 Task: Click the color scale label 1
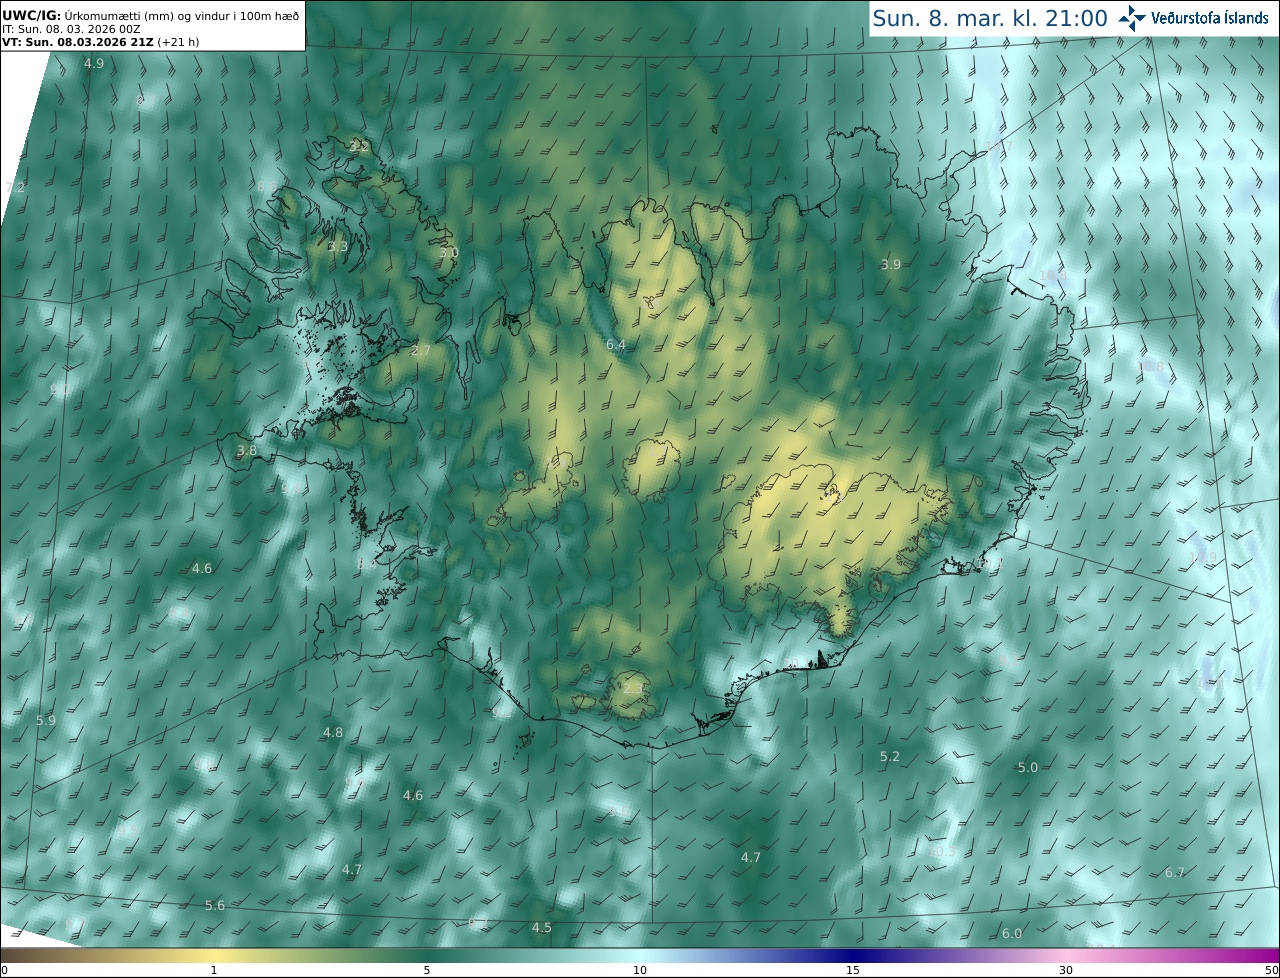[x=214, y=970]
